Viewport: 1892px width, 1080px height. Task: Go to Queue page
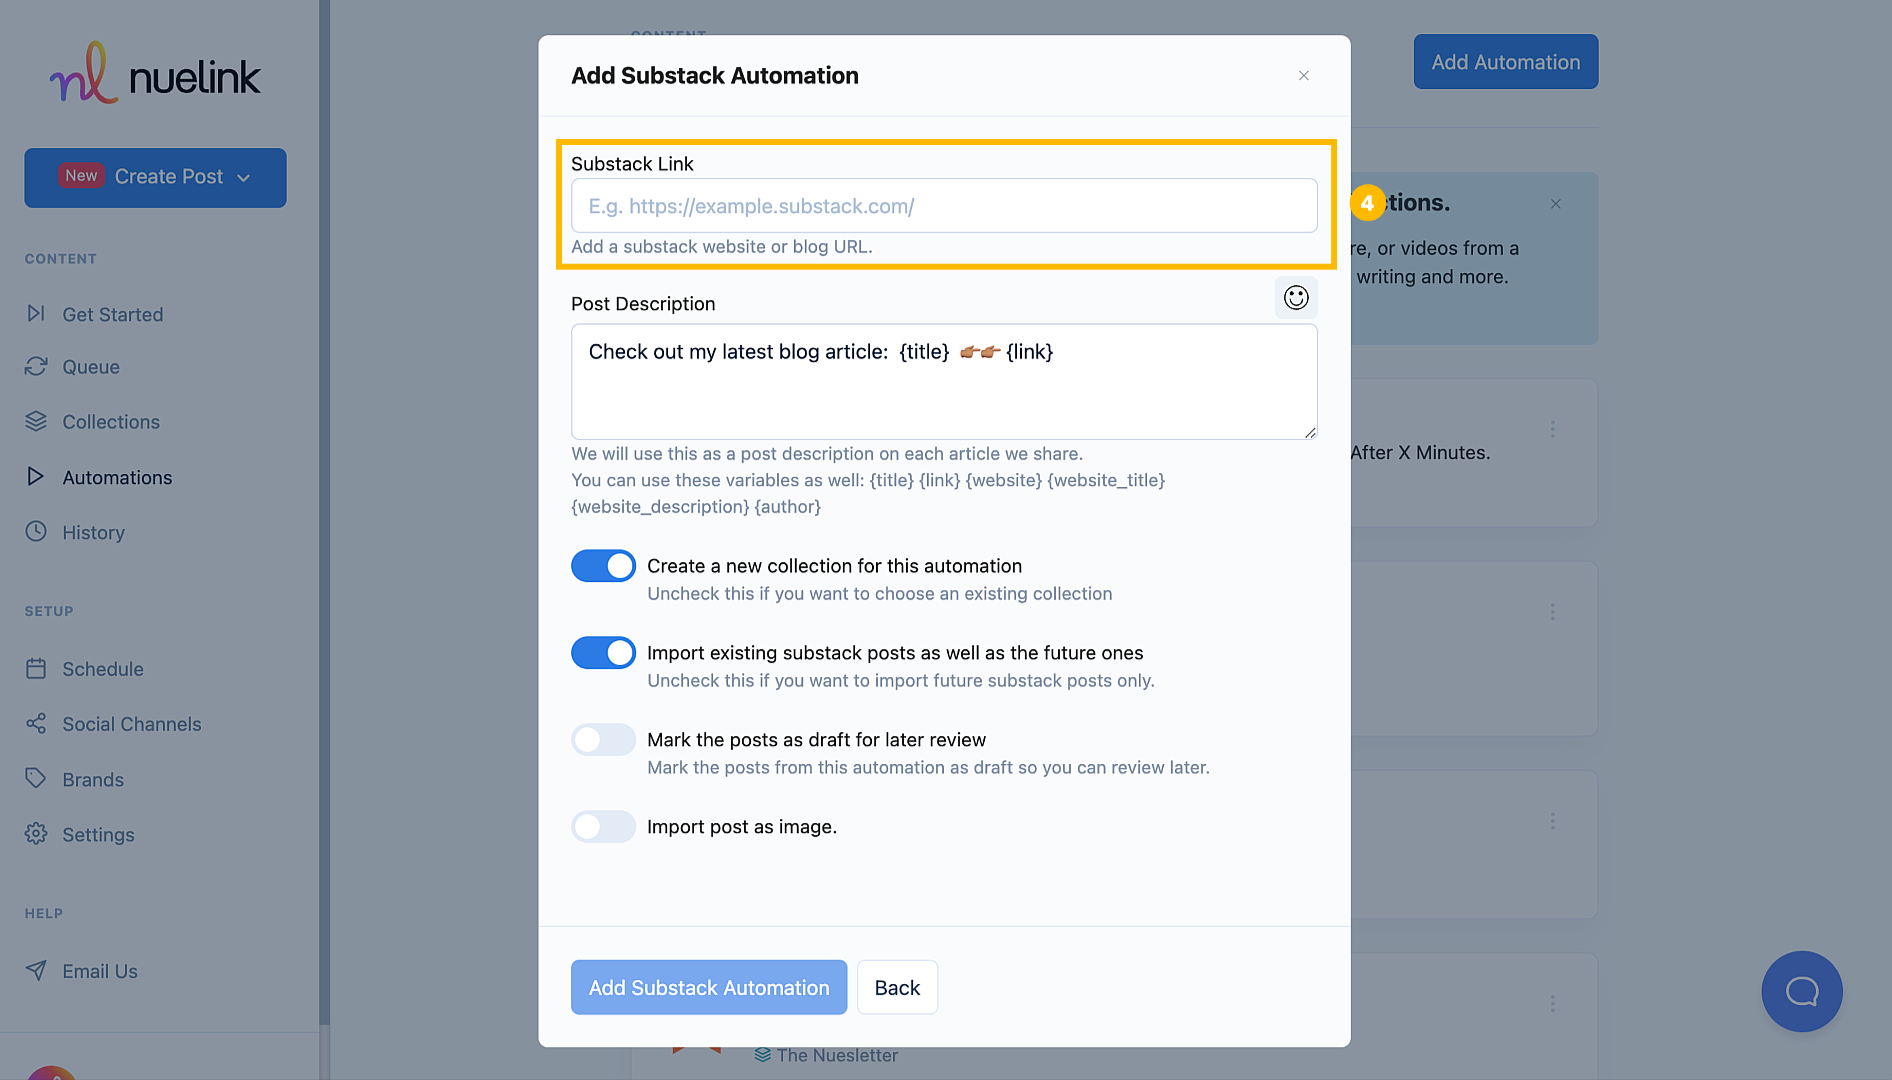(91, 367)
